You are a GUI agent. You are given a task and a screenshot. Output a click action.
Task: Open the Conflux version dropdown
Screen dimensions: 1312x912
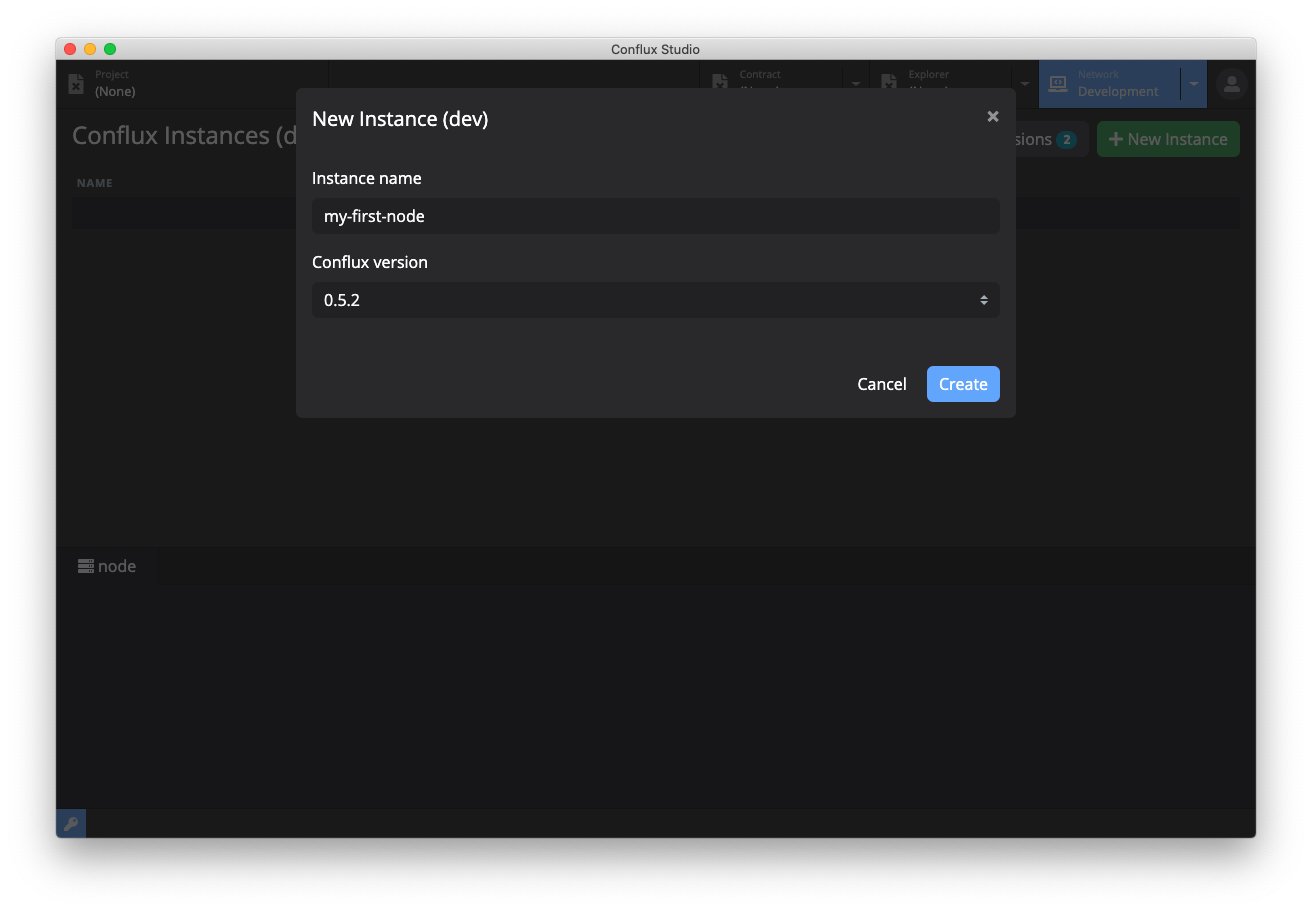(x=656, y=300)
